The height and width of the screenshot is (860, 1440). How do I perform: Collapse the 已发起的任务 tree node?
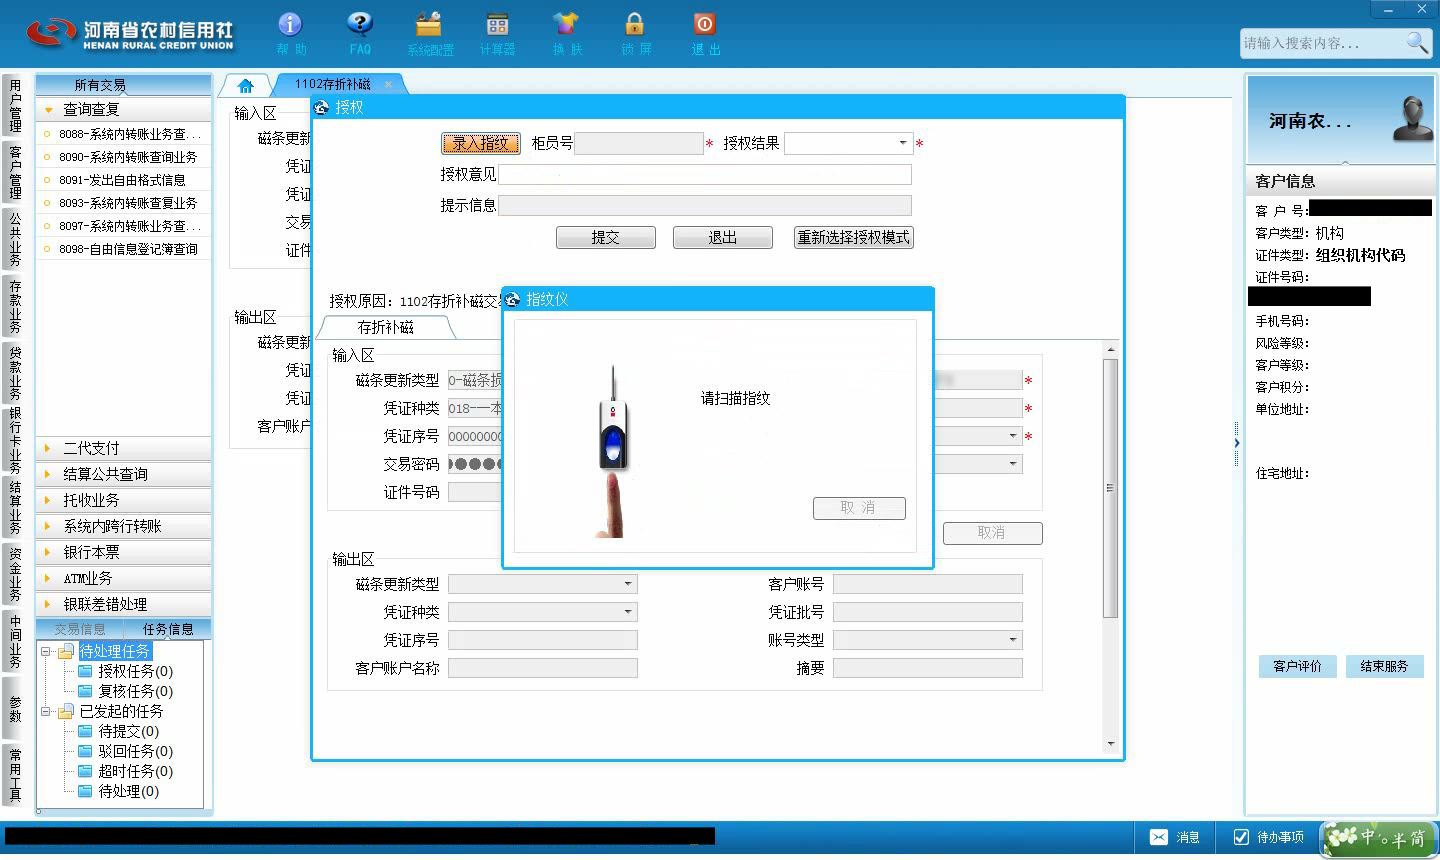(46, 711)
